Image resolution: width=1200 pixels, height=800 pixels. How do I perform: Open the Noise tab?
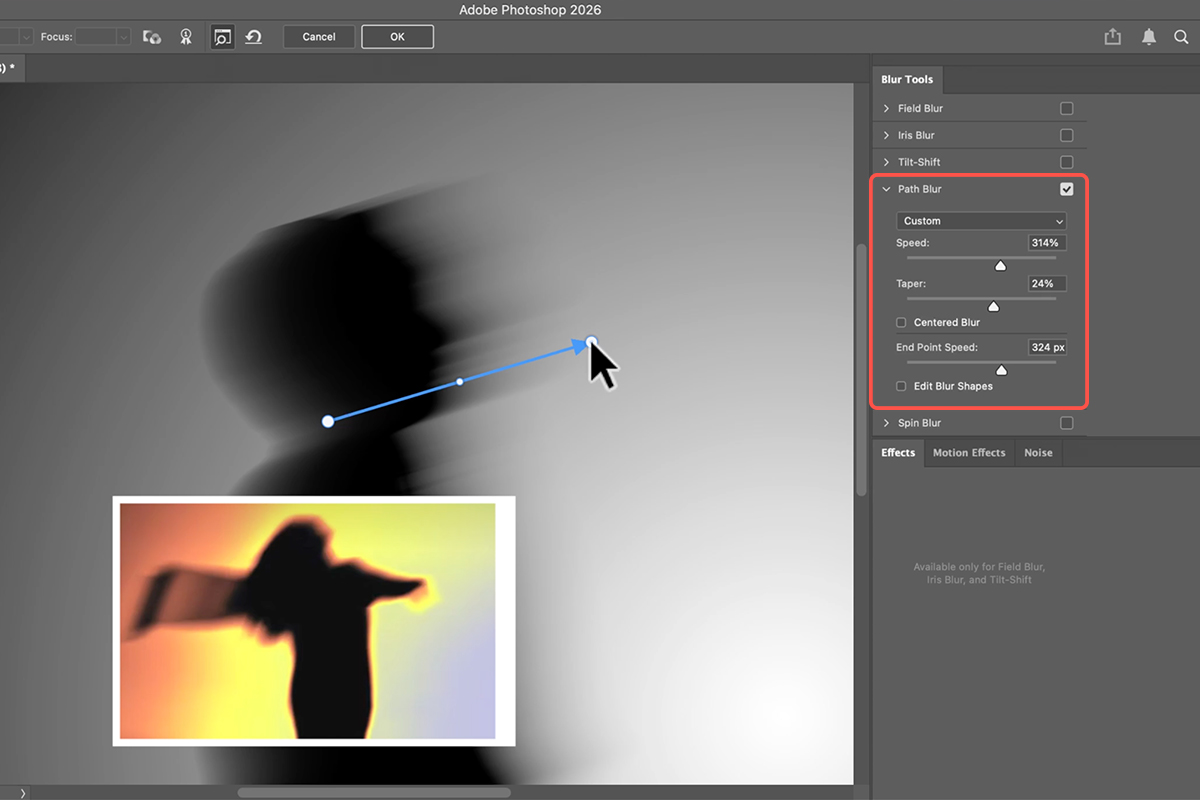click(x=1038, y=453)
